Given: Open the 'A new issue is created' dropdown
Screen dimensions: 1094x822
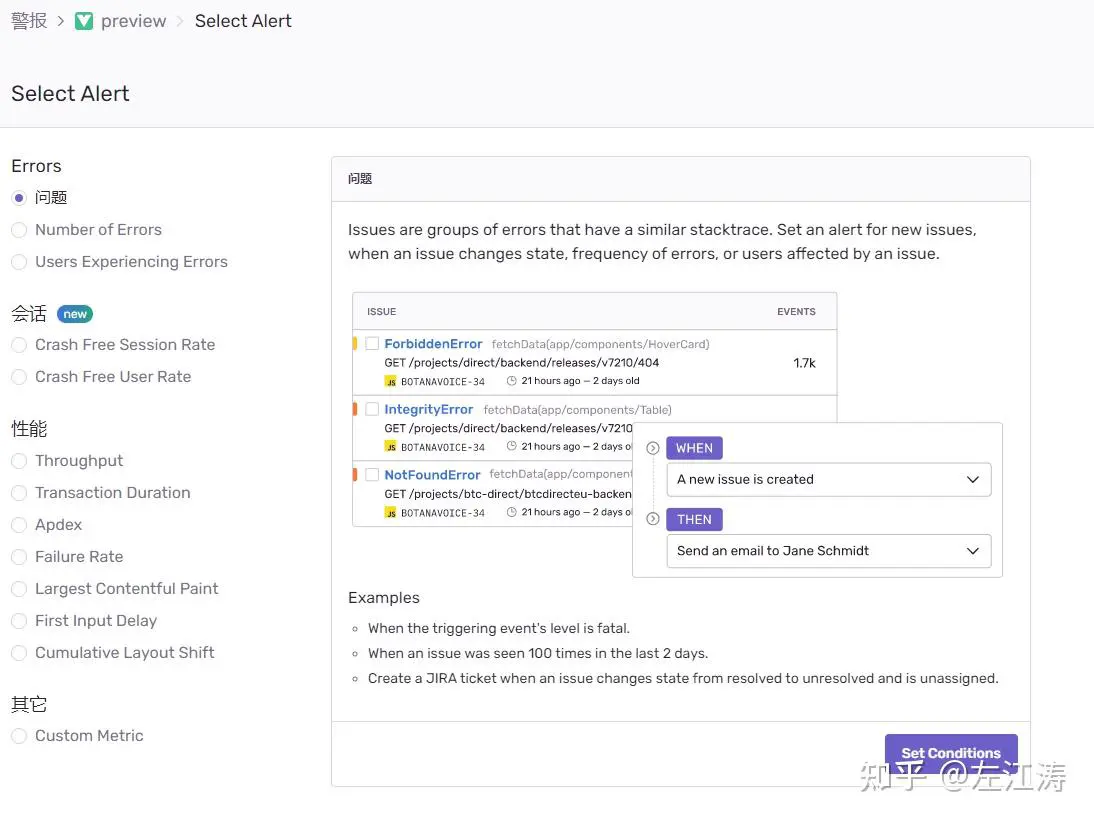Looking at the screenshot, I should tap(828, 480).
